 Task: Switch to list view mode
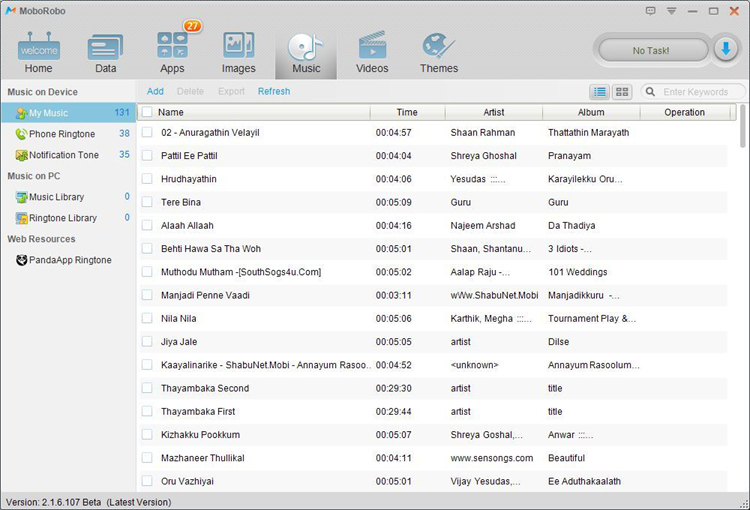pos(600,91)
